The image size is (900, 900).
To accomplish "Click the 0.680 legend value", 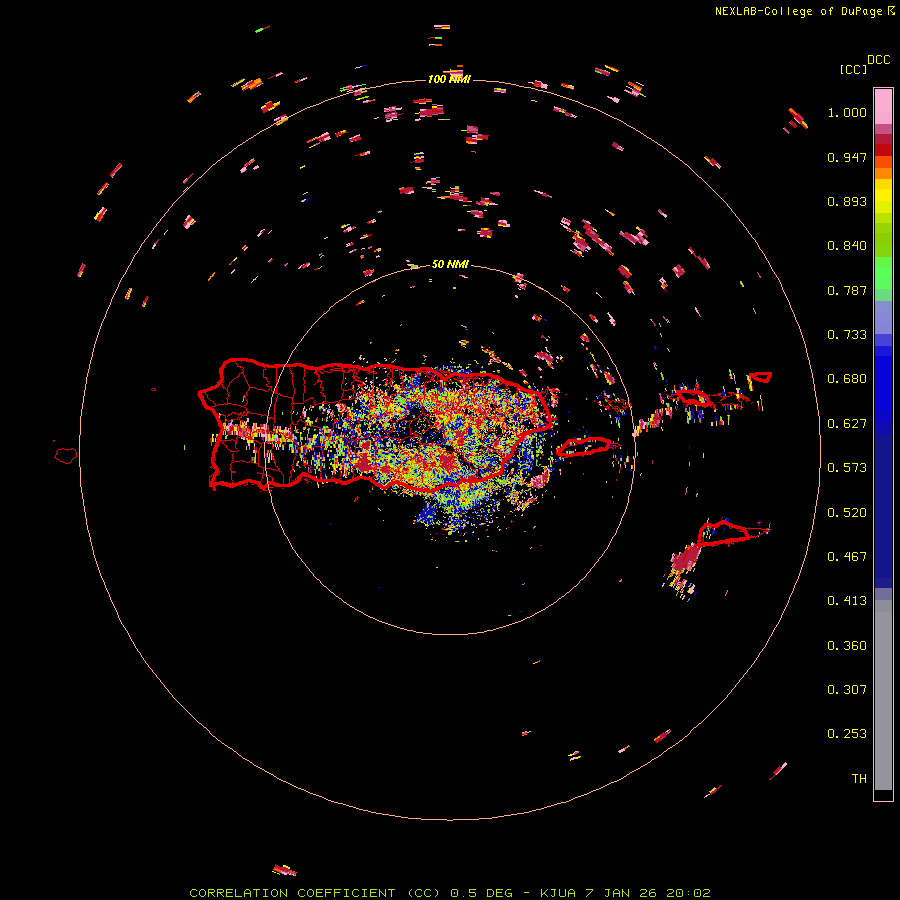I will click(847, 379).
